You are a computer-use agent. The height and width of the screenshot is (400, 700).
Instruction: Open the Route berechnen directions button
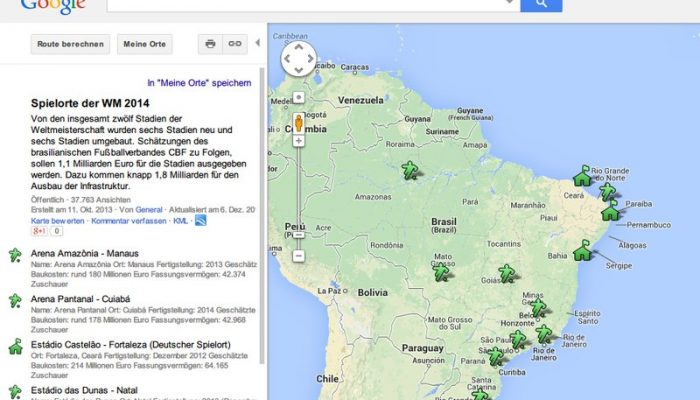pos(70,44)
